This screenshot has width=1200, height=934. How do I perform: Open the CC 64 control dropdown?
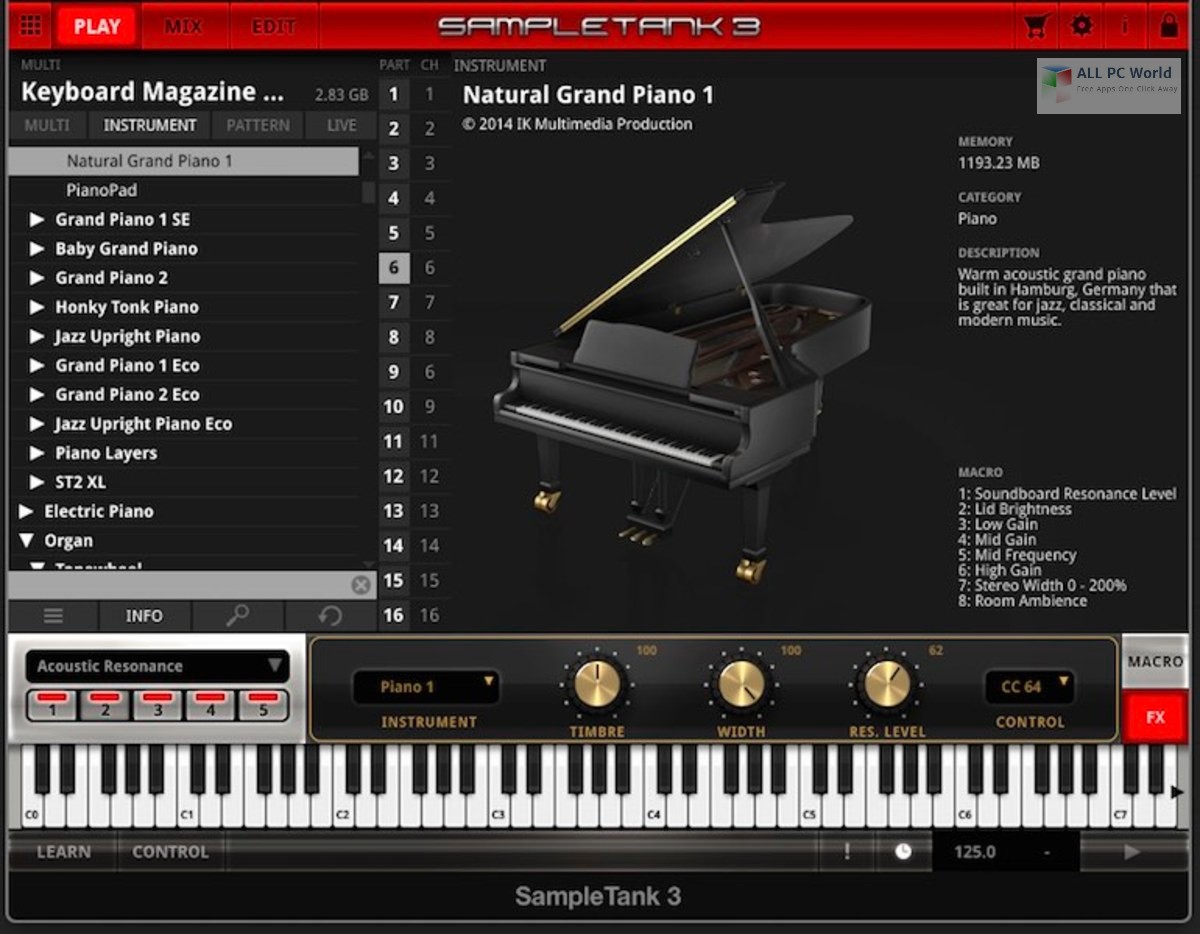(x=1030, y=687)
